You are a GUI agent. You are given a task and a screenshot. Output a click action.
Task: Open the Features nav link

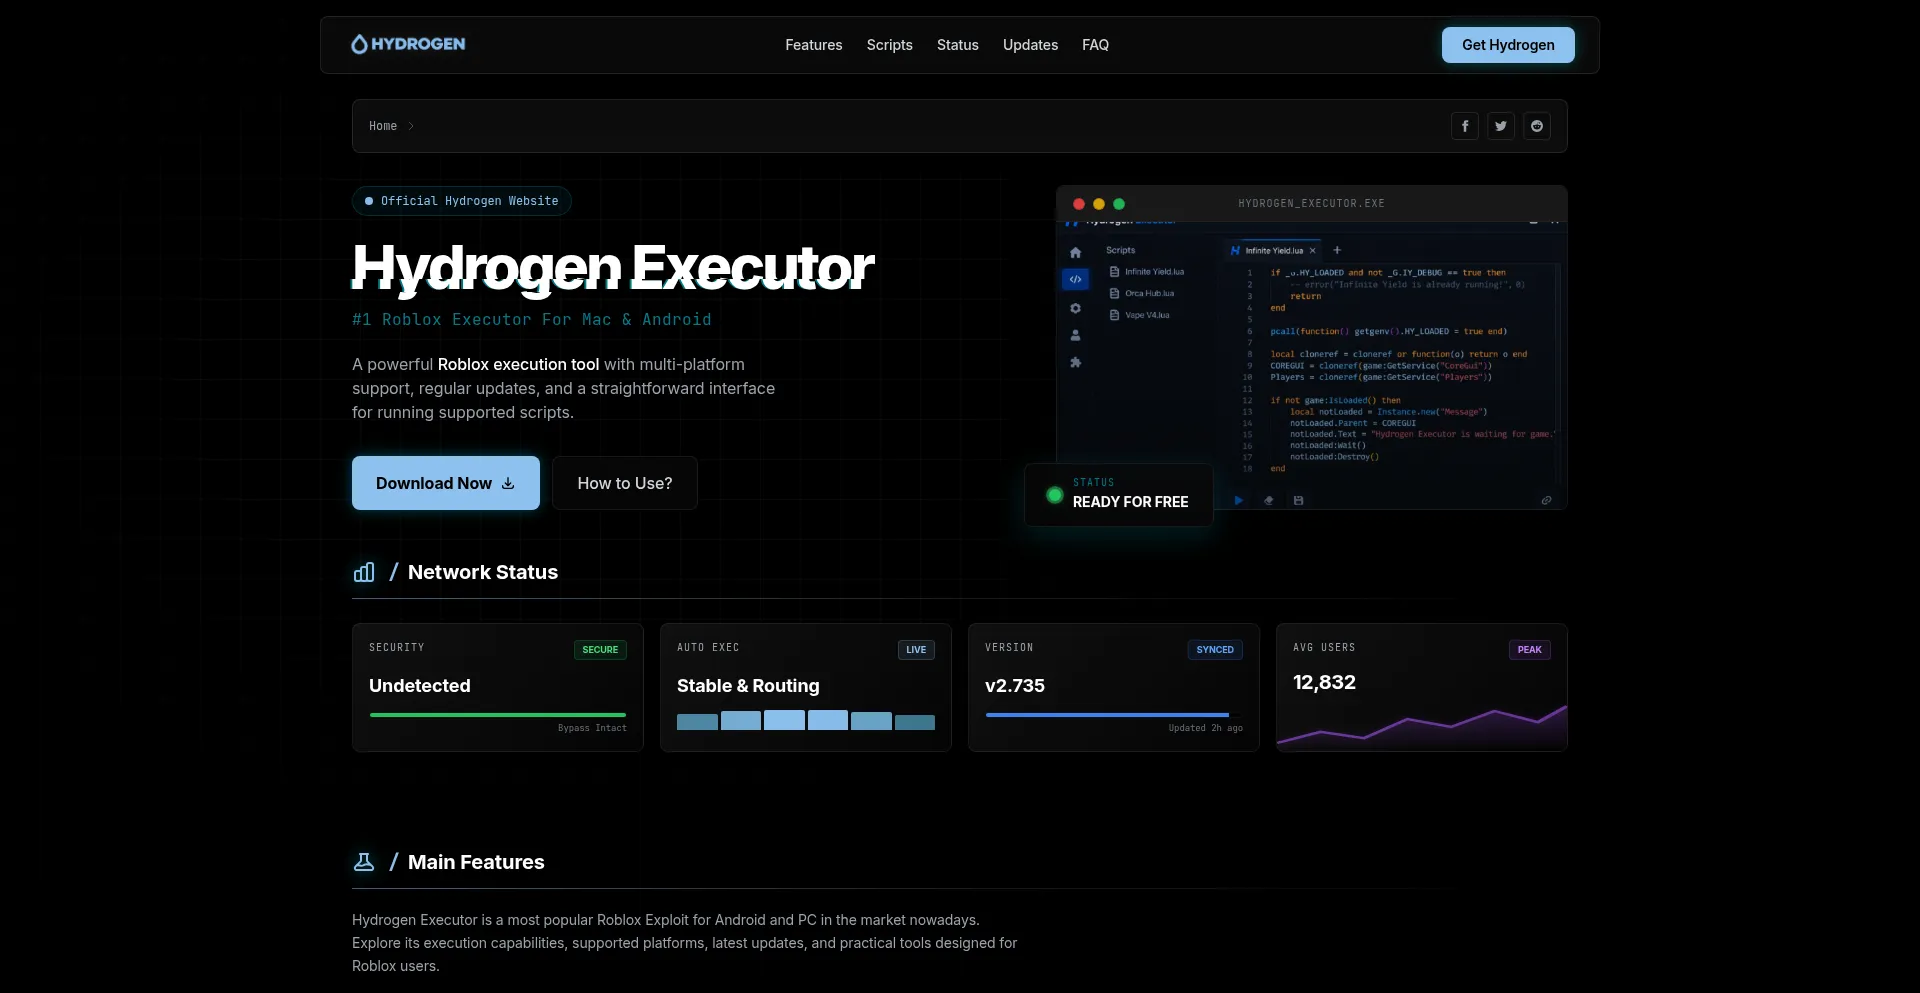point(813,45)
